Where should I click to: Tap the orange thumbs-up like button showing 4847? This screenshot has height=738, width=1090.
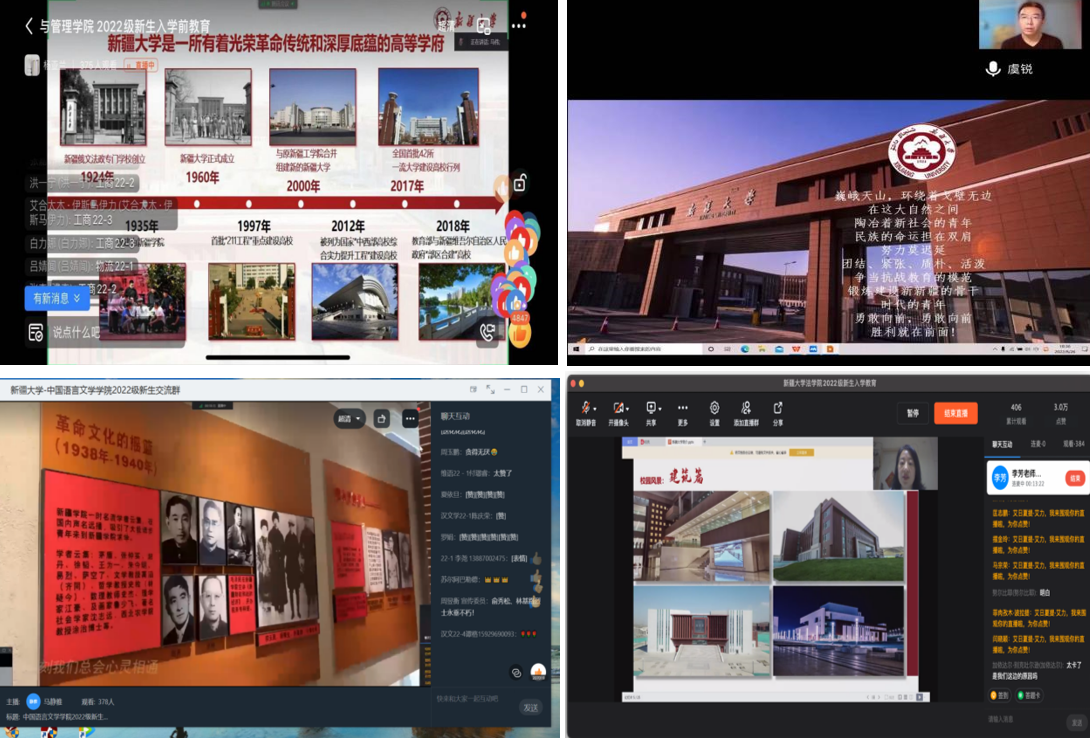tap(520, 334)
